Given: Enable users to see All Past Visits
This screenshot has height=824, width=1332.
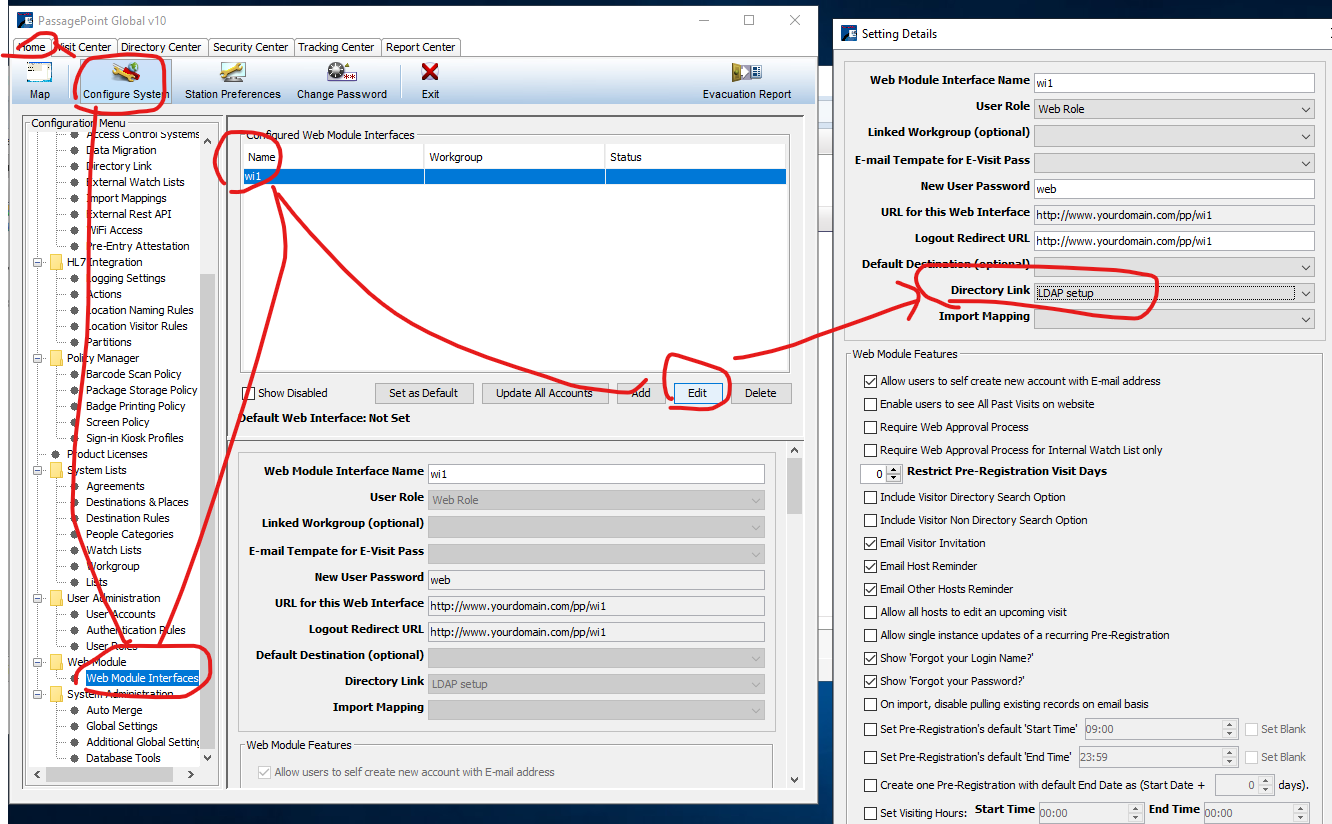Looking at the screenshot, I should [x=870, y=404].
